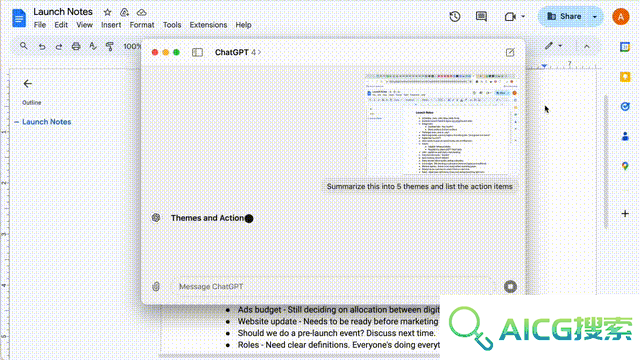Select Launch Notes in the outline
The width and height of the screenshot is (640, 360).
pos(47,122)
